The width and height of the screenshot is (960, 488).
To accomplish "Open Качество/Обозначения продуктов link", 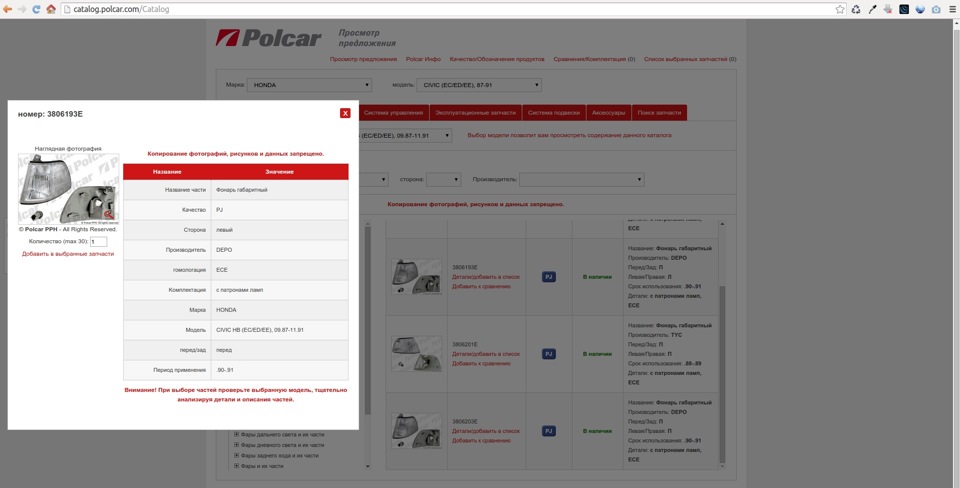I will tap(497, 59).
